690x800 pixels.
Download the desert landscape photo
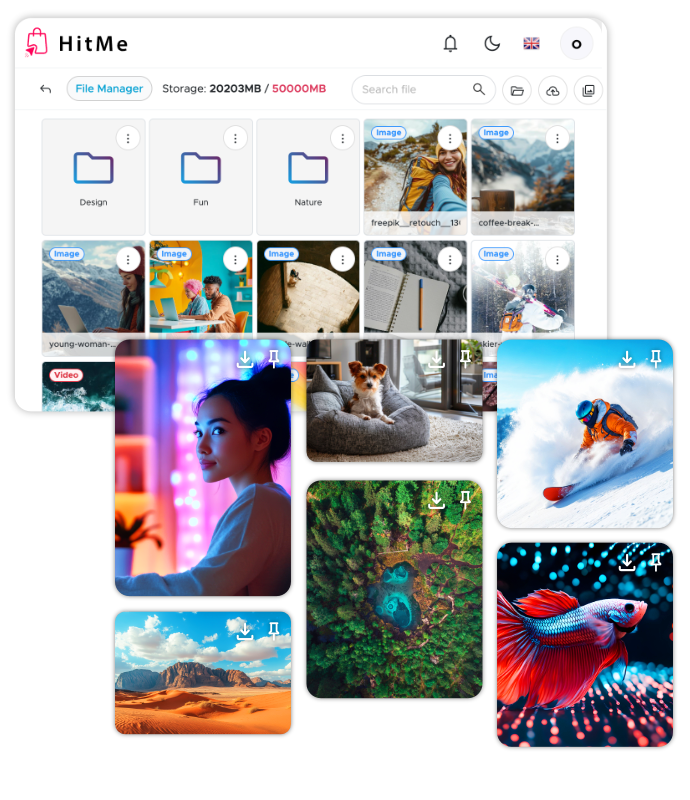coord(245,631)
